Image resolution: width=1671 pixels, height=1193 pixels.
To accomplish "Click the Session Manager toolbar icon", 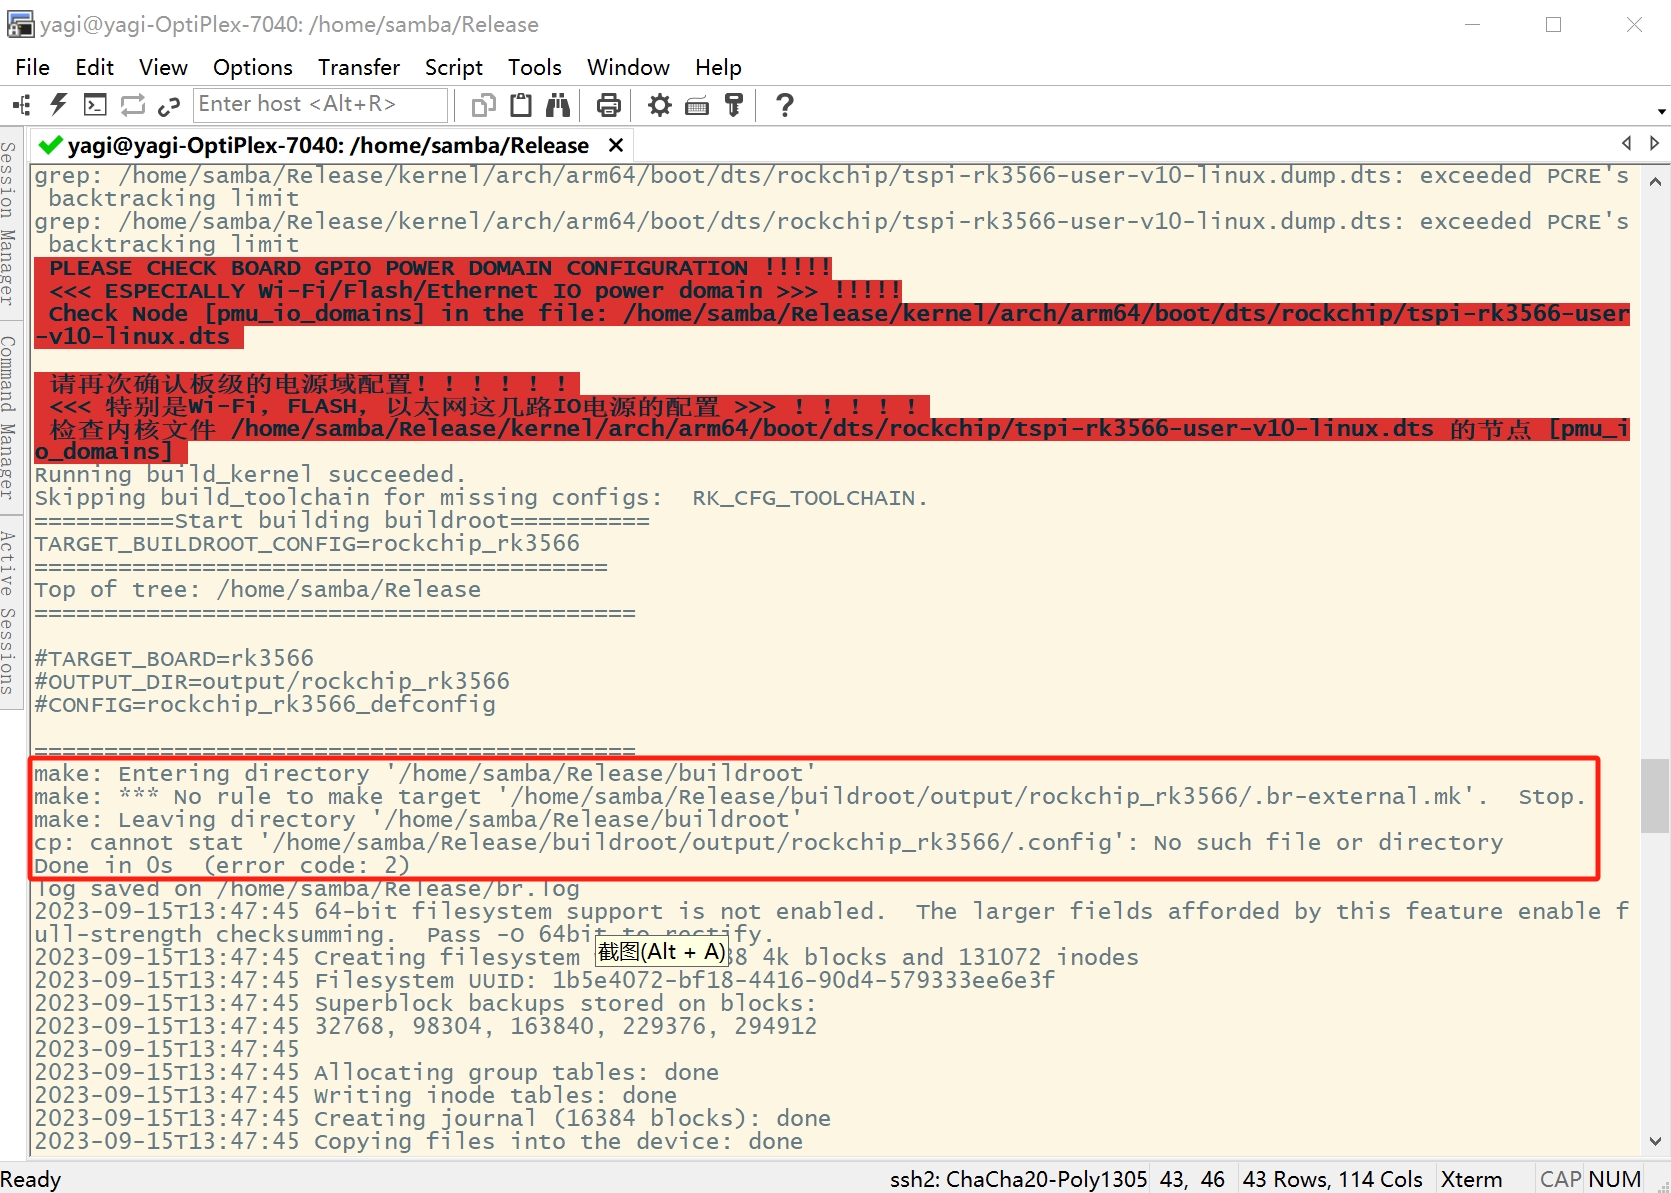I will coord(21,105).
